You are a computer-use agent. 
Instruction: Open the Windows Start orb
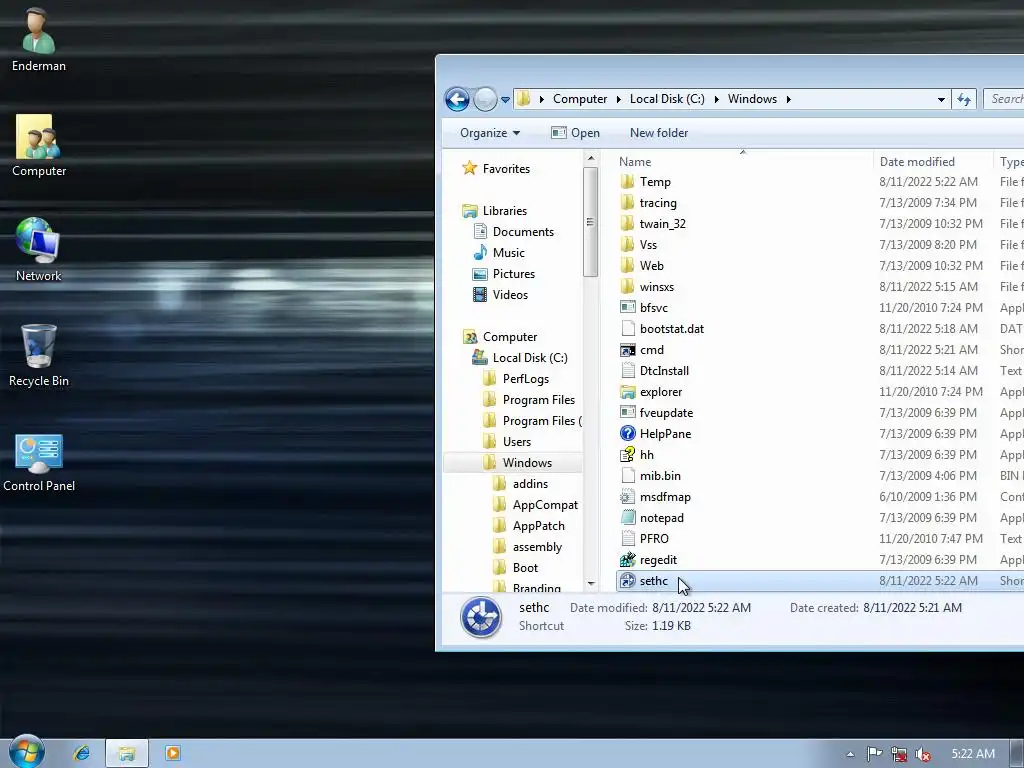tap(26, 752)
